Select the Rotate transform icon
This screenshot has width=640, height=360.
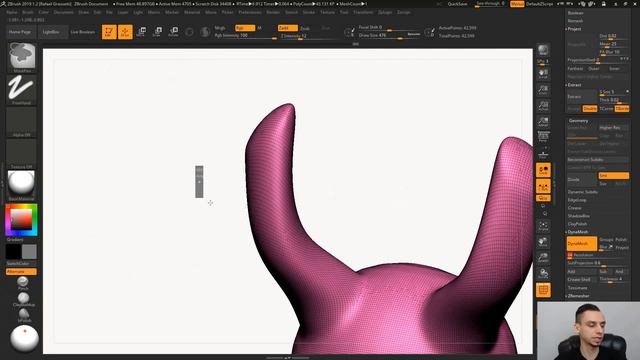(x=173, y=32)
